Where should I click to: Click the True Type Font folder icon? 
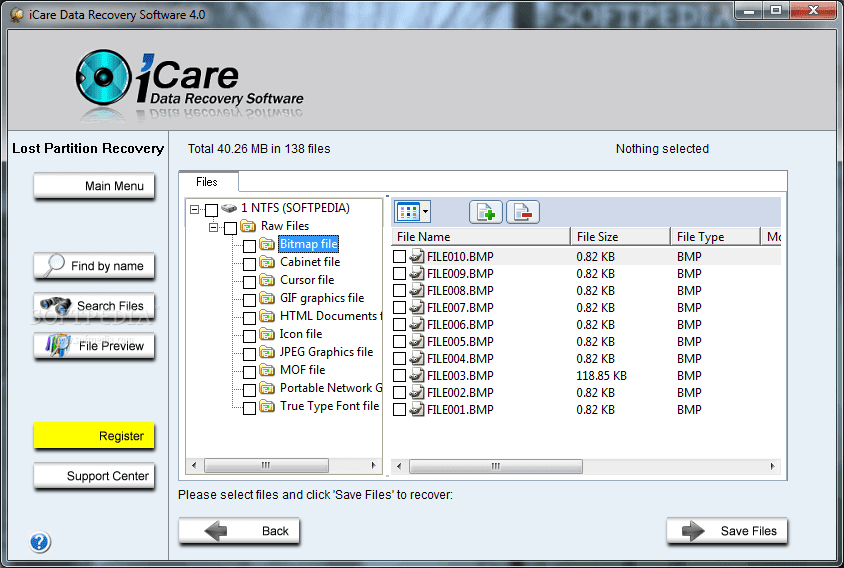267,406
